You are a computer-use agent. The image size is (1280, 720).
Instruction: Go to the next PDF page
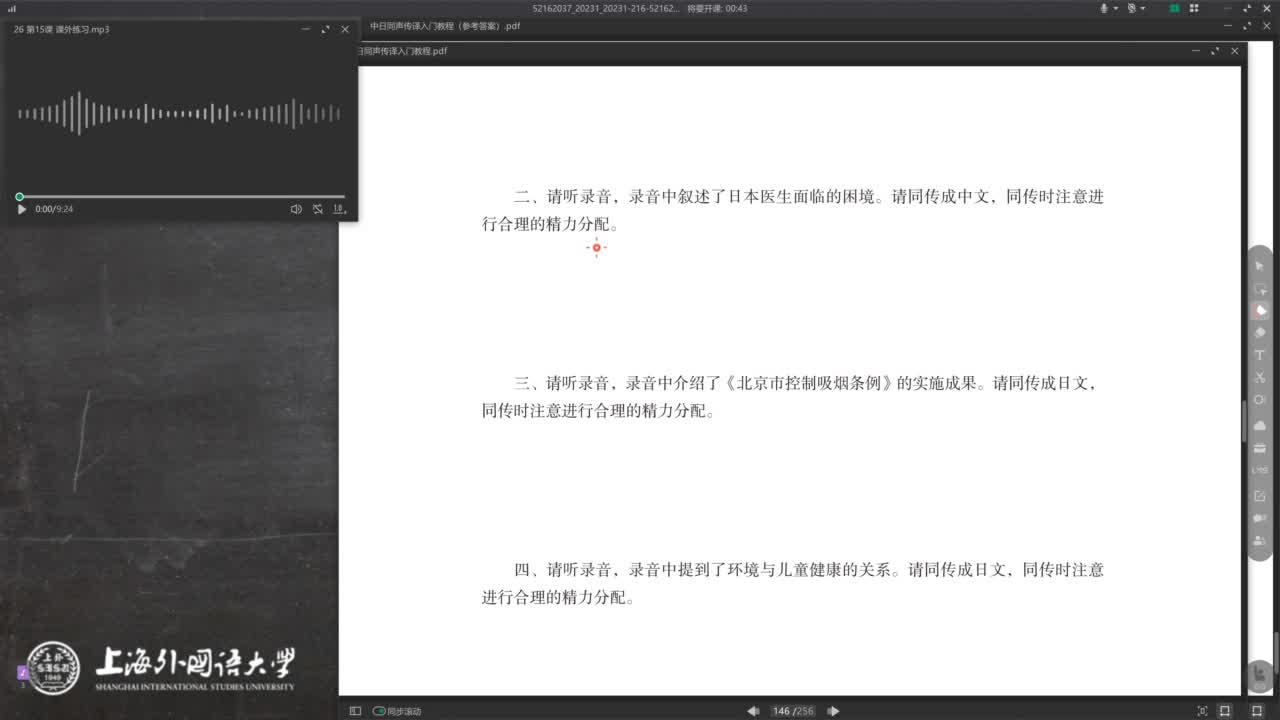click(x=833, y=711)
